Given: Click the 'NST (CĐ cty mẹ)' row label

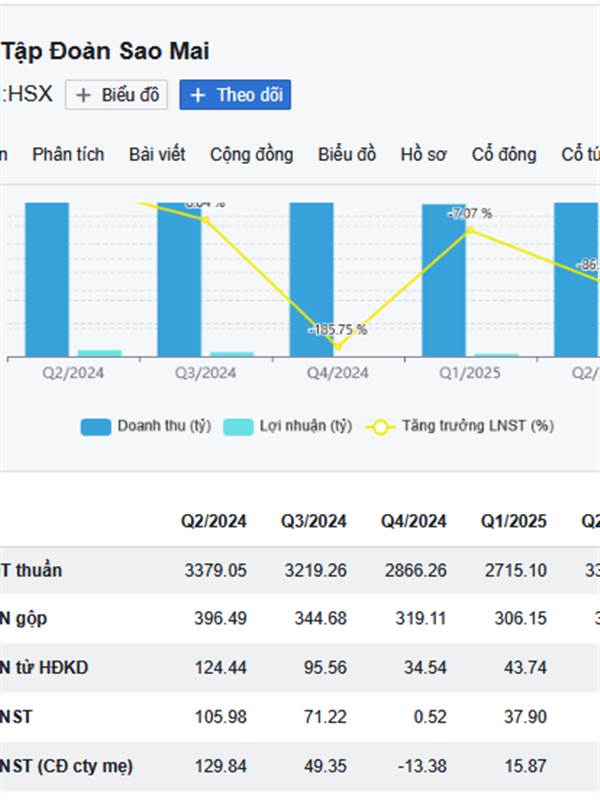Looking at the screenshot, I should [x=66, y=767].
